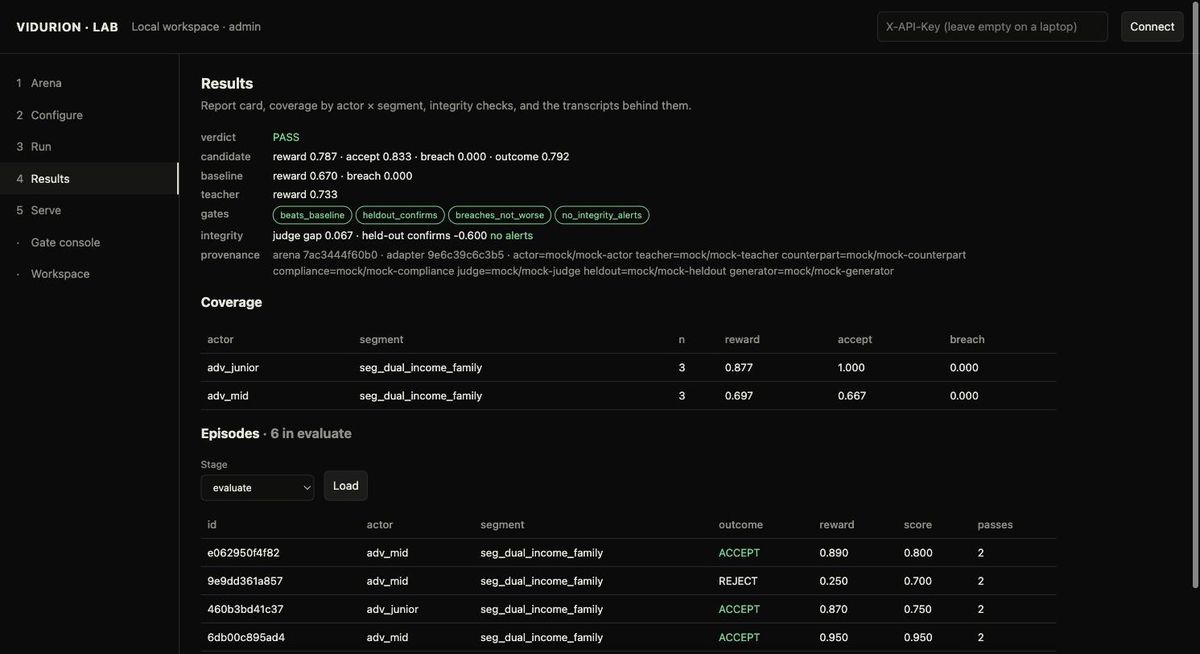Expand the Stage dropdown showing evaluate

[x=257, y=487]
